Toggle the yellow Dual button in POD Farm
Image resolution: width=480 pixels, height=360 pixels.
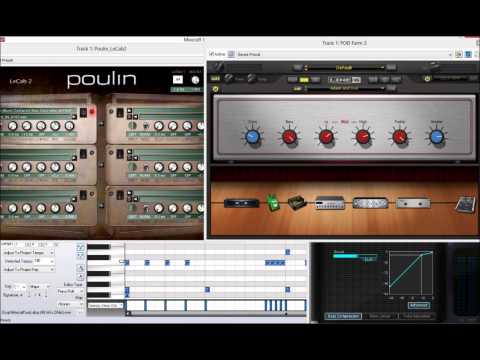coord(215,79)
